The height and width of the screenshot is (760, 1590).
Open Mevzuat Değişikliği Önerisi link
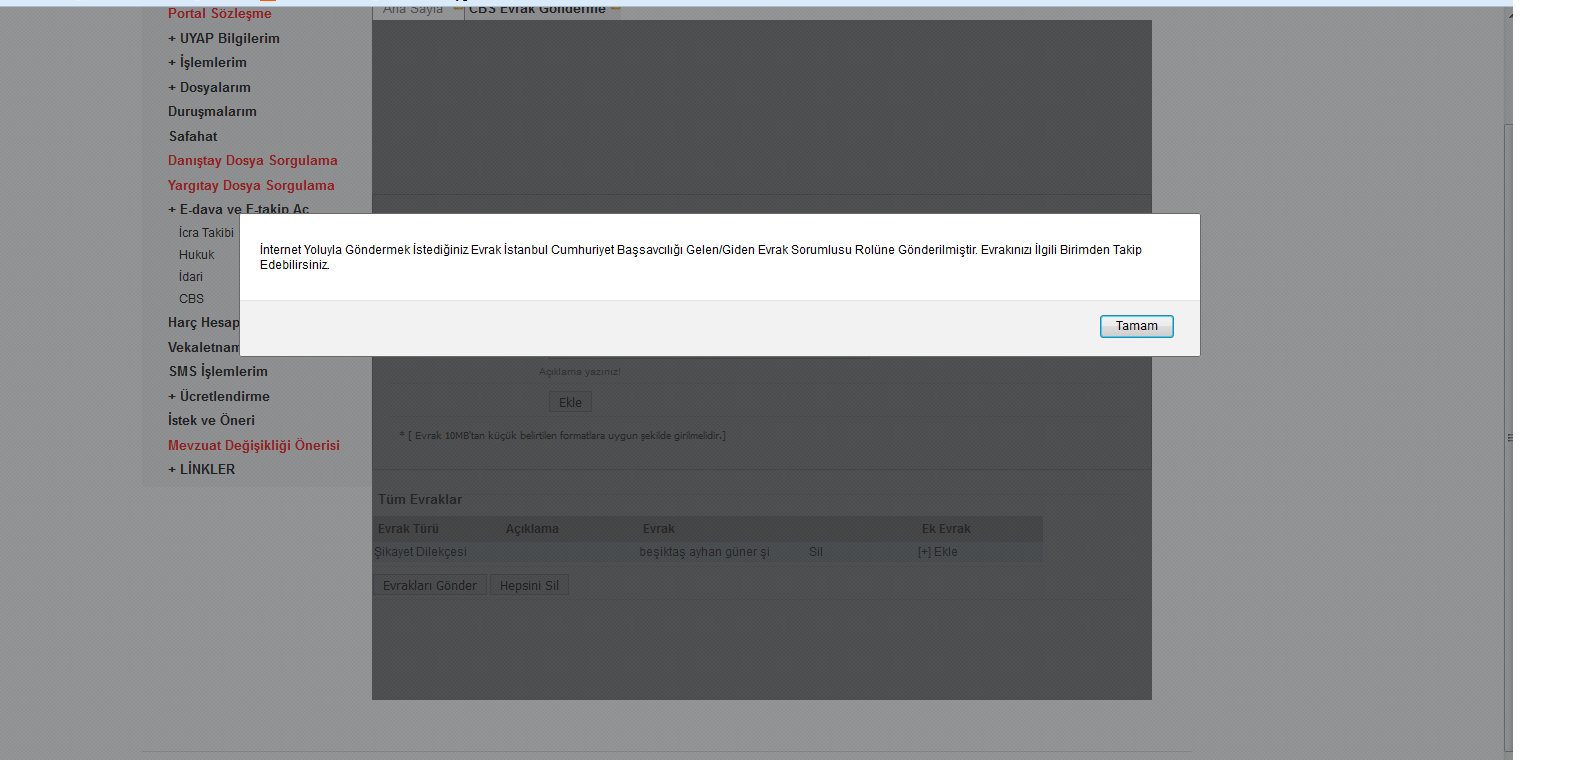254,445
